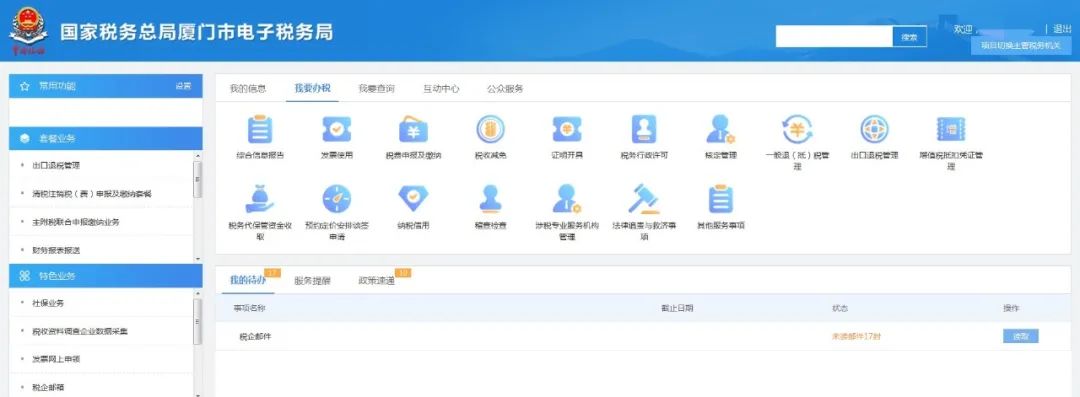This screenshot has height=397, width=1080.
Task: Open 税费申报及缴纳 icon
Action: coord(413,129)
